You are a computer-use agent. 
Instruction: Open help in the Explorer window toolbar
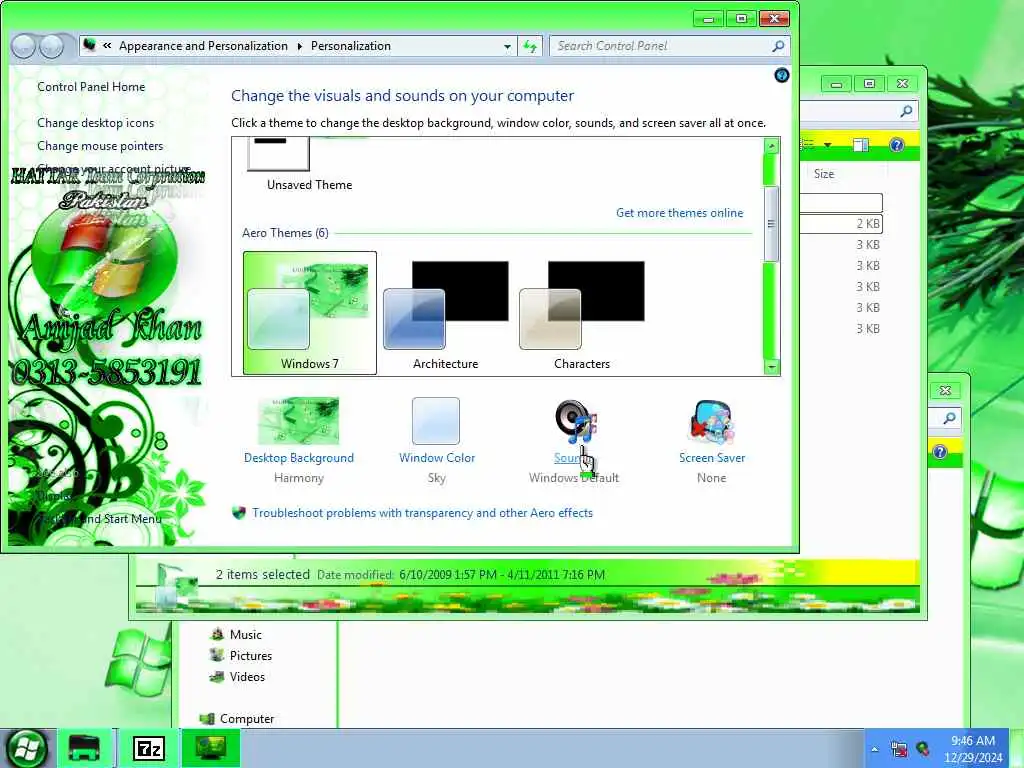click(x=897, y=144)
